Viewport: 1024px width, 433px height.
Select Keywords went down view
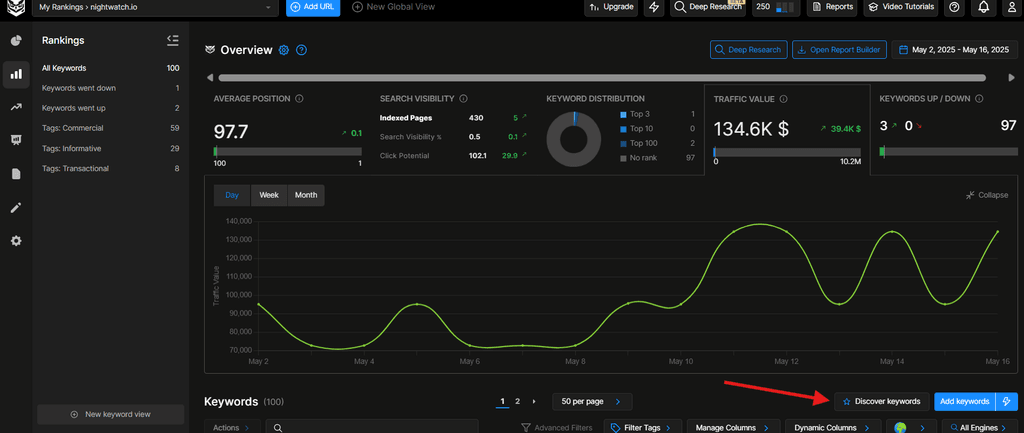point(110,88)
